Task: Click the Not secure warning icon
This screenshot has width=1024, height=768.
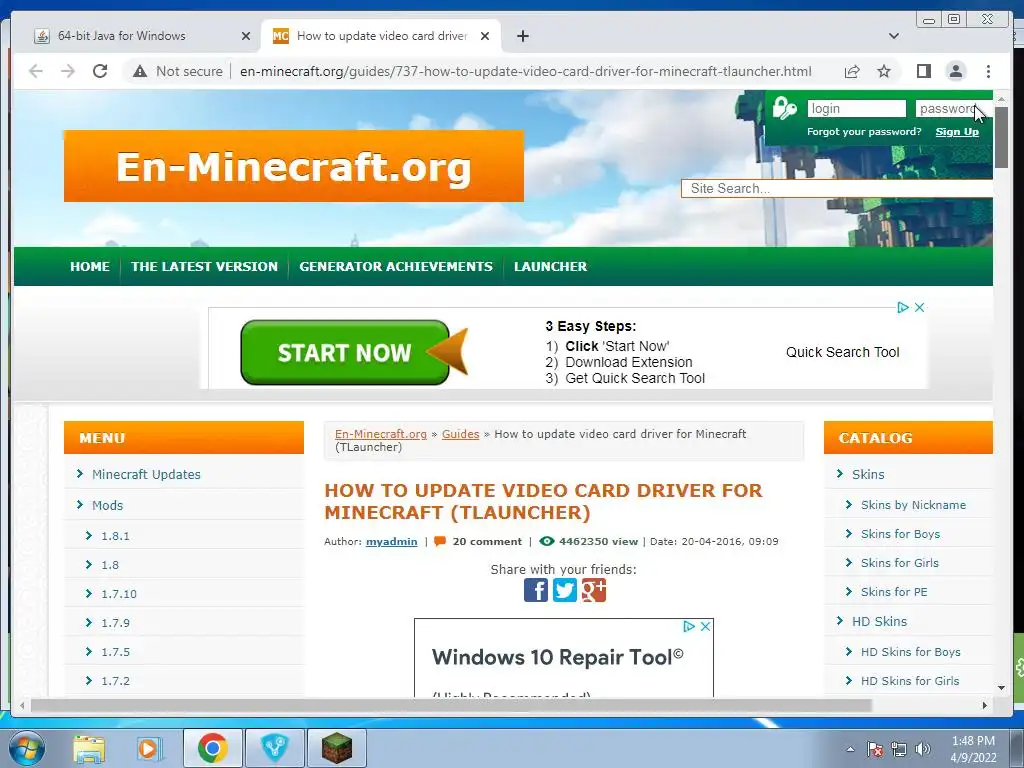Action: 140,71
